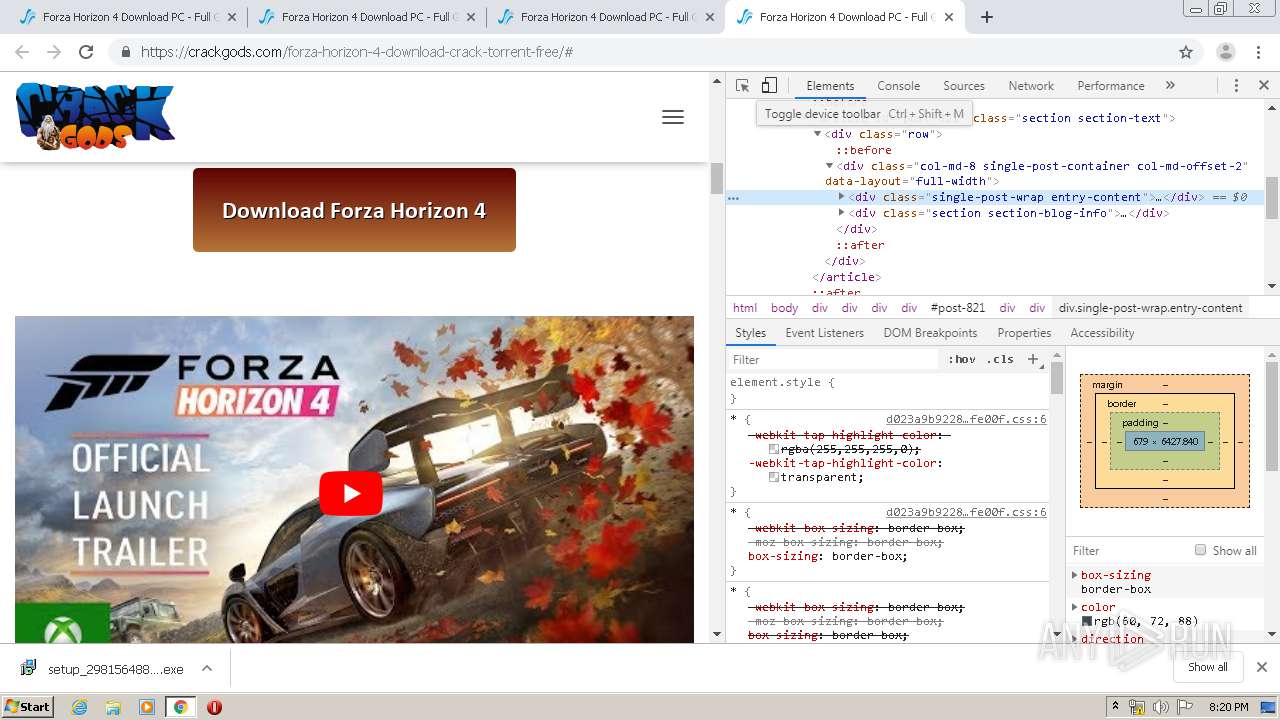
Task: Open the DOM Breakpoints pane tab
Action: pos(930,333)
